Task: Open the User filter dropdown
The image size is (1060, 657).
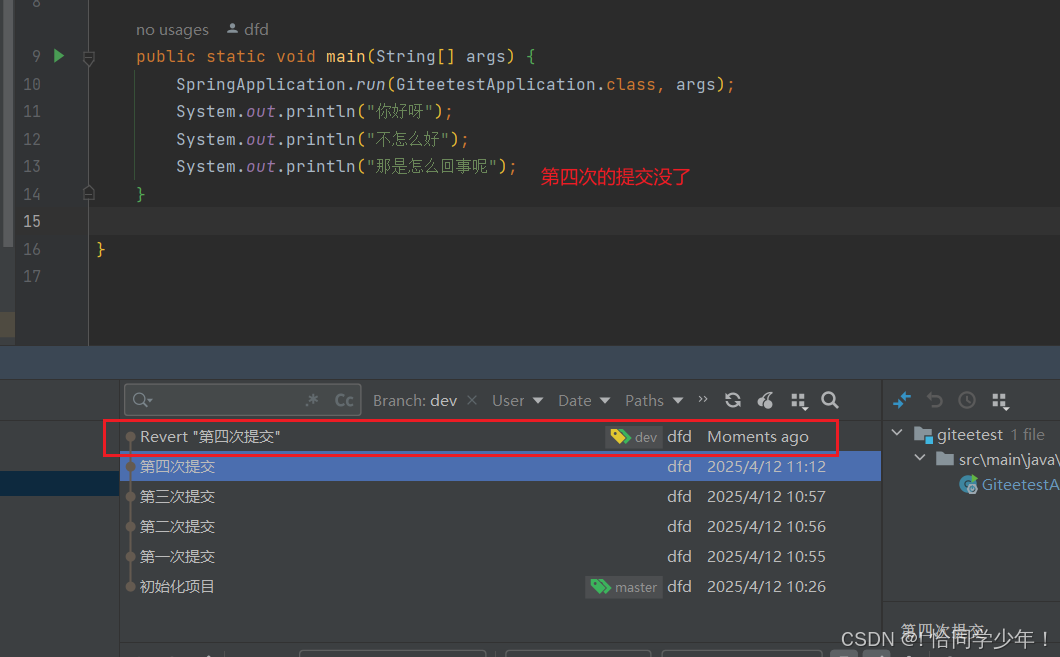Action: (x=517, y=400)
